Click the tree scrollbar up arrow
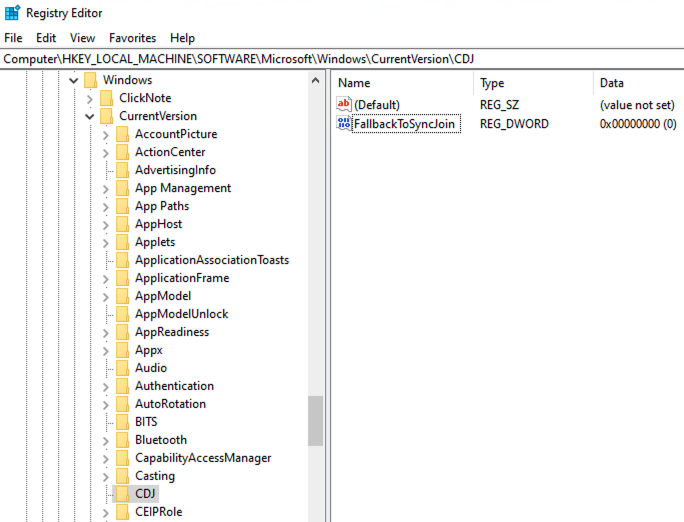This screenshot has height=522, width=684. [315, 80]
